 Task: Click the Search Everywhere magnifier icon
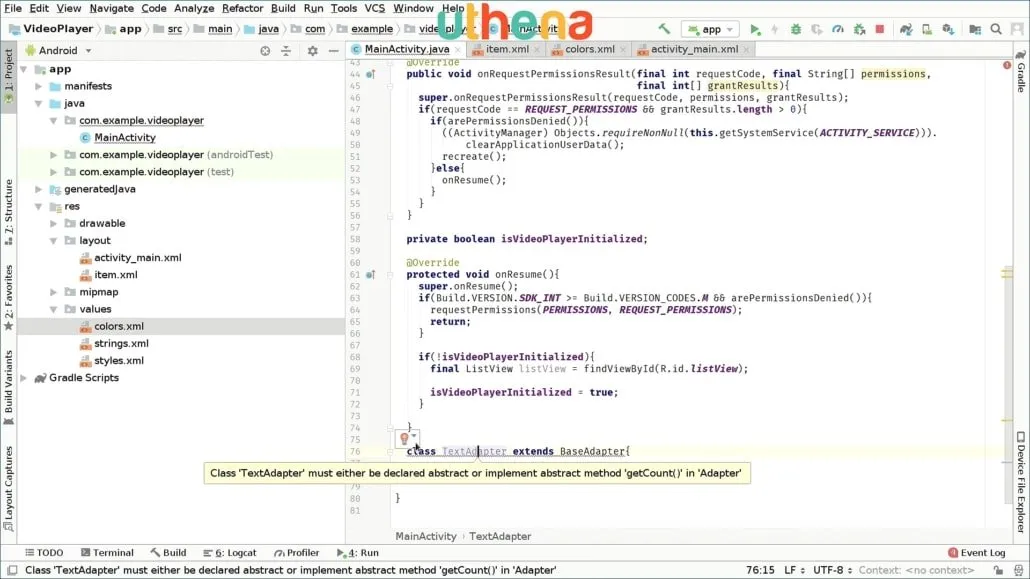(996, 29)
